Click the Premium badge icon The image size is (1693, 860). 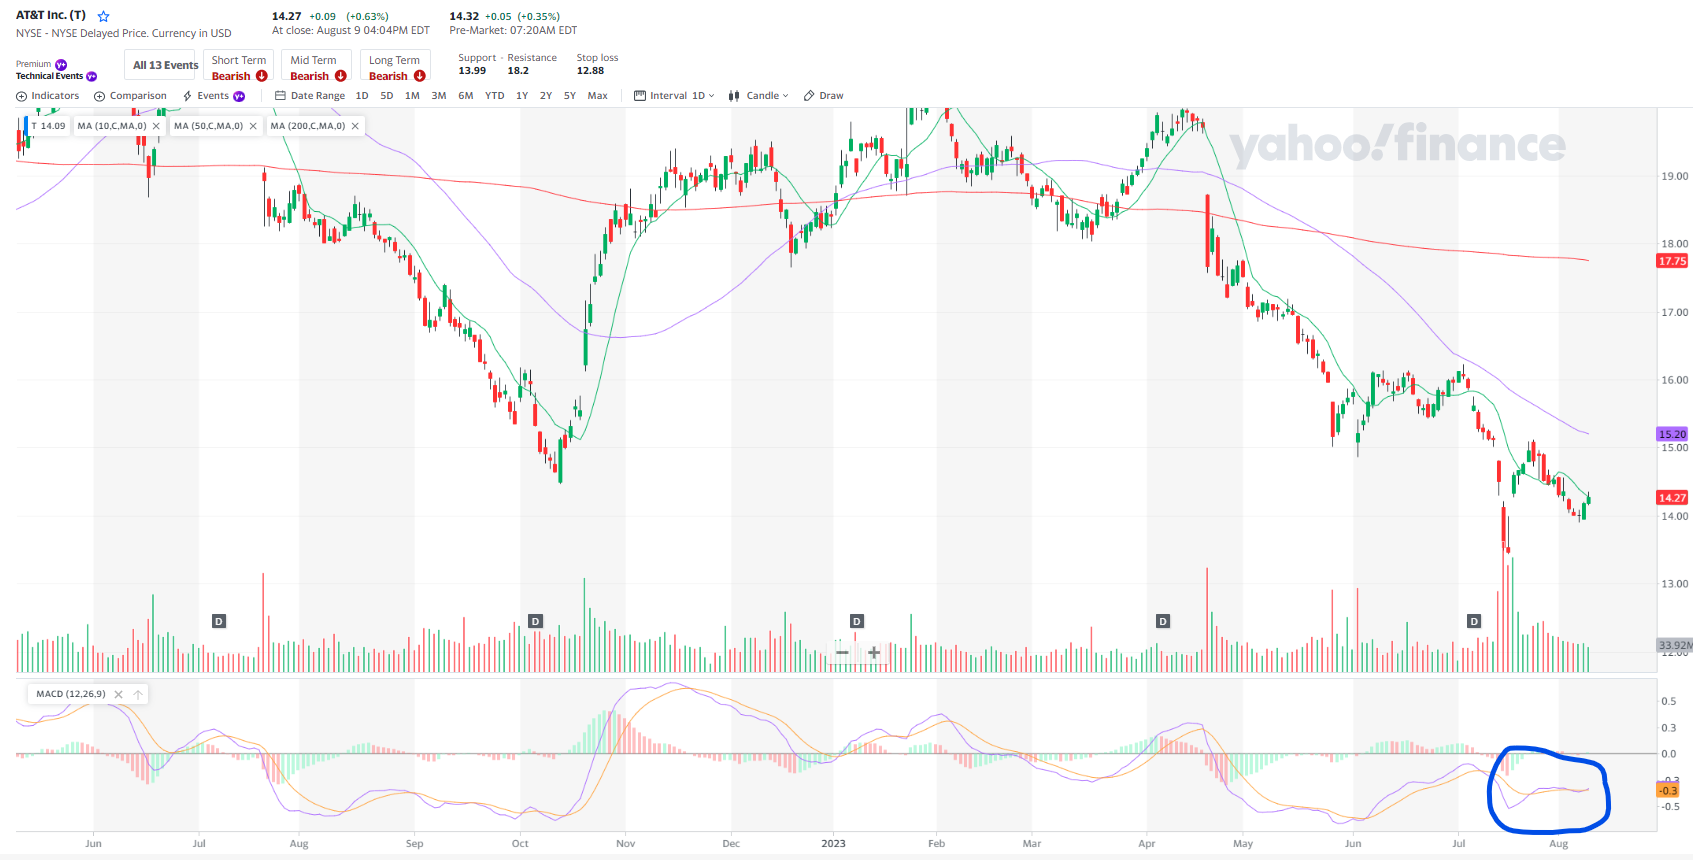pos(61,64)
